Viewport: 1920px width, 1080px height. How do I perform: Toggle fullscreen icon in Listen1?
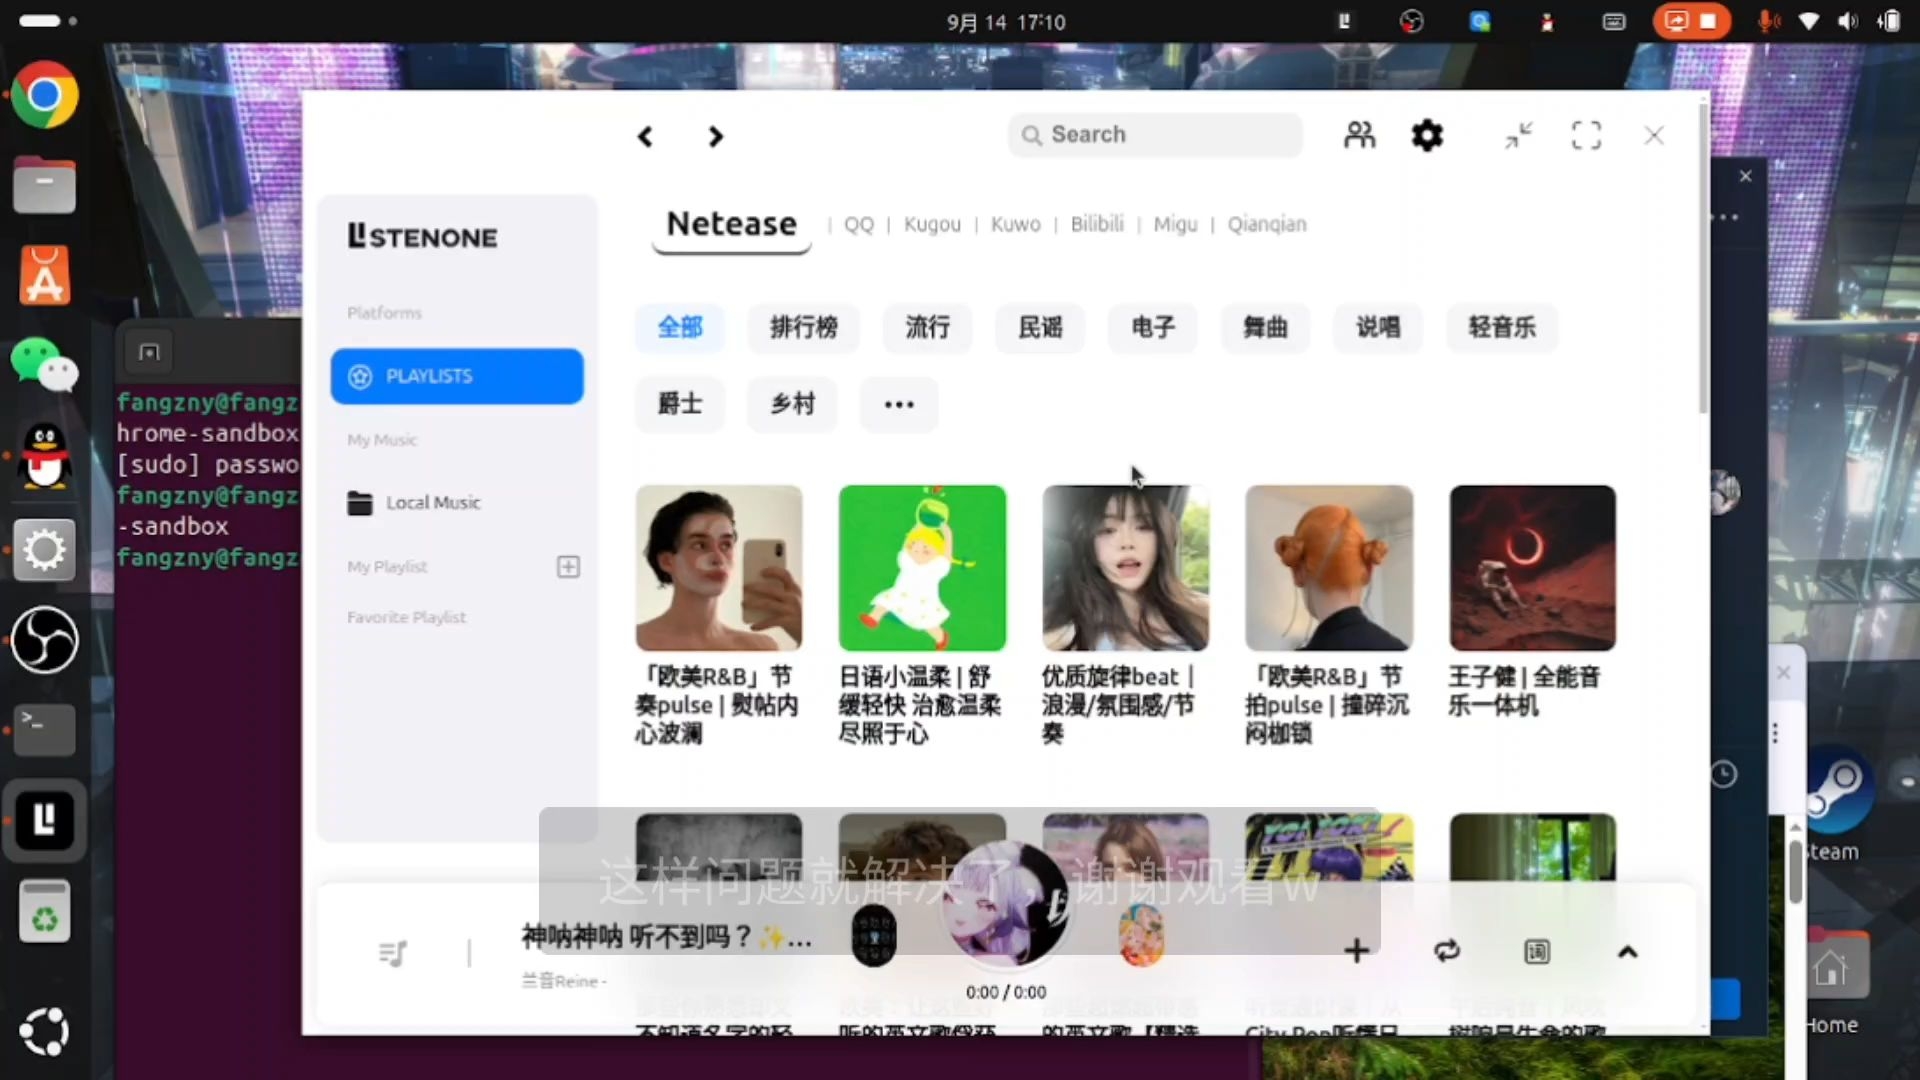coord(1586,135)
